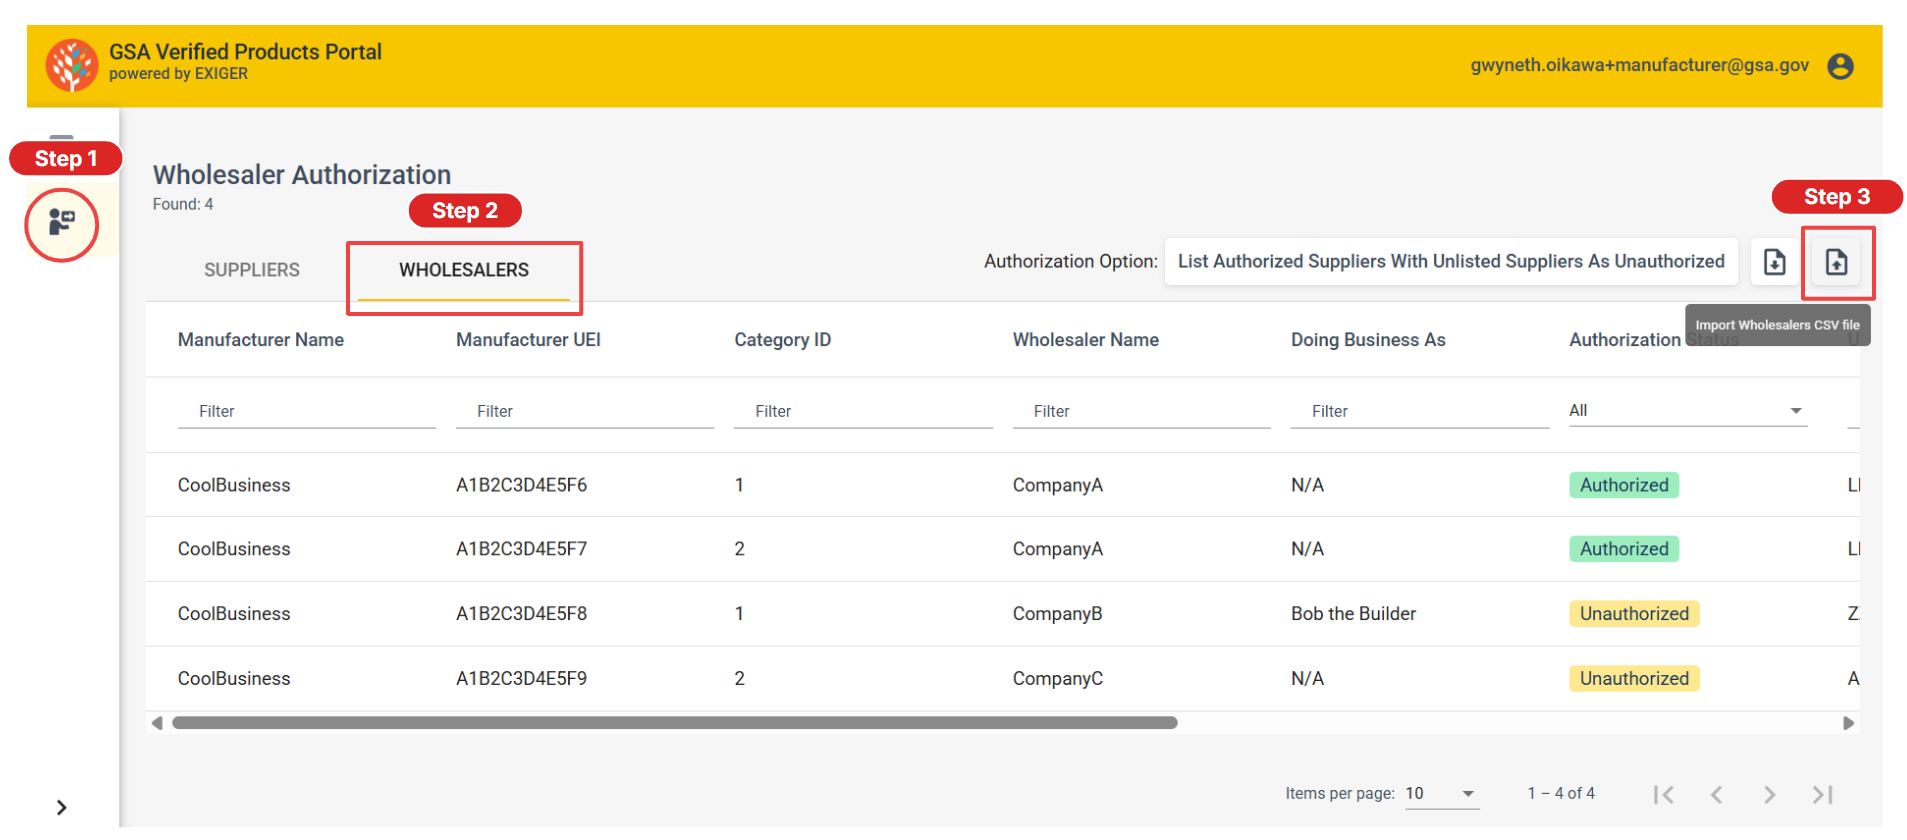Click the Manufacturer UEI filter field

point(585,412)
